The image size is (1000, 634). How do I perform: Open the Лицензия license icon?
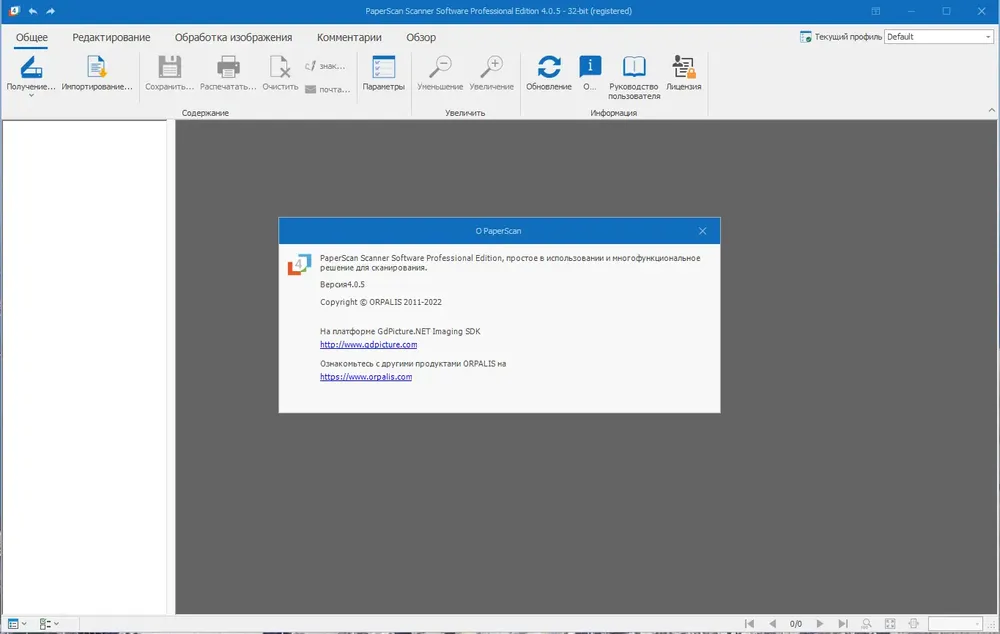pos(684,67)
